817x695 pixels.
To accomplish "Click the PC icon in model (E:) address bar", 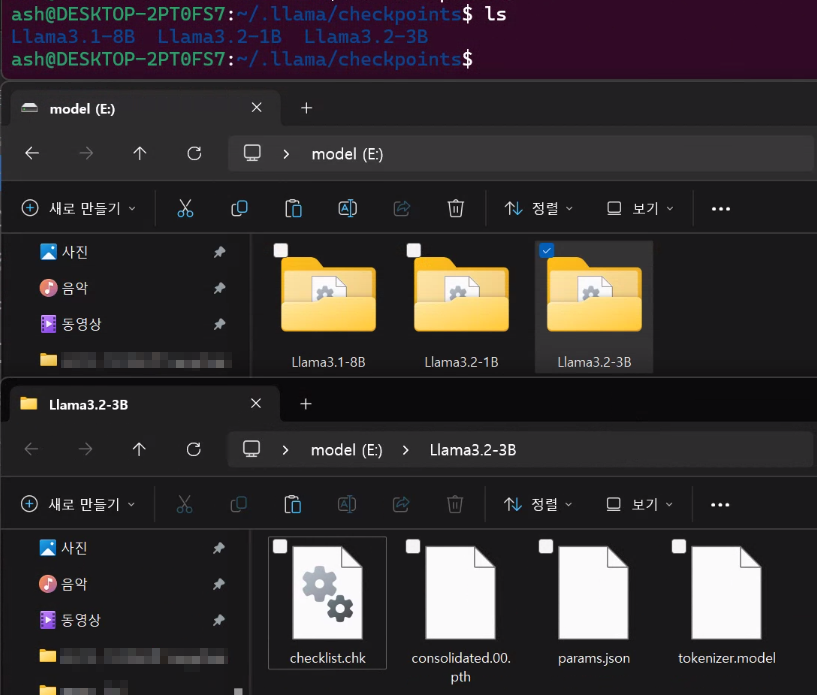I will tap(252, 153).
